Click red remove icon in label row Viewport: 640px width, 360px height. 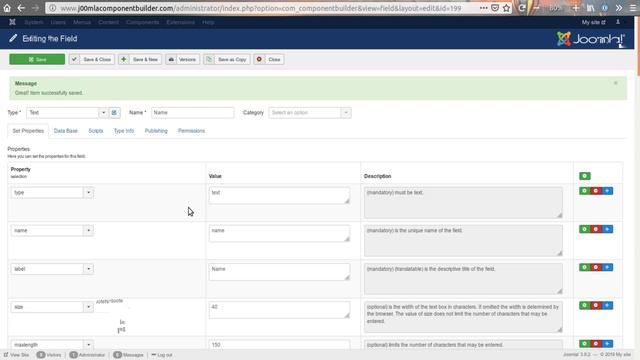click(x=596, y=267)
